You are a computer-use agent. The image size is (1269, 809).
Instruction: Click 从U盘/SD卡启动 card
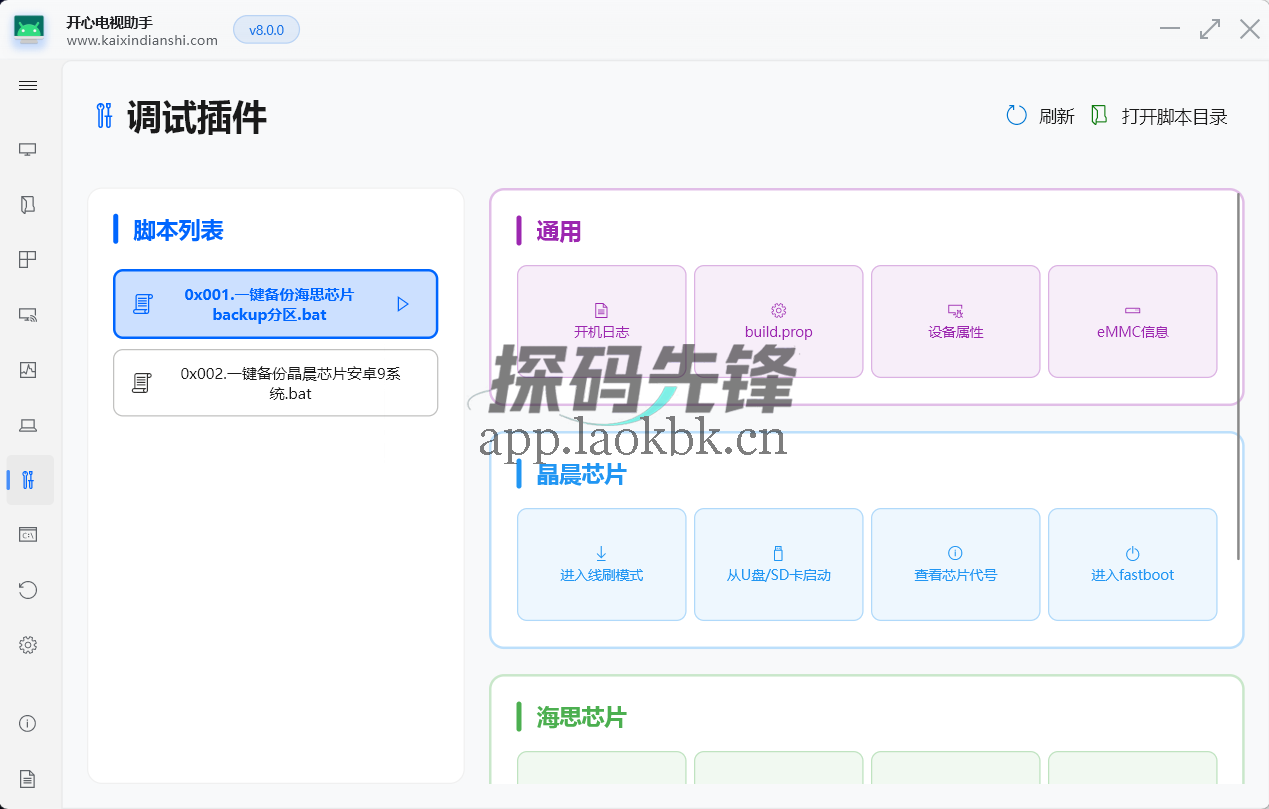[778, 565]
